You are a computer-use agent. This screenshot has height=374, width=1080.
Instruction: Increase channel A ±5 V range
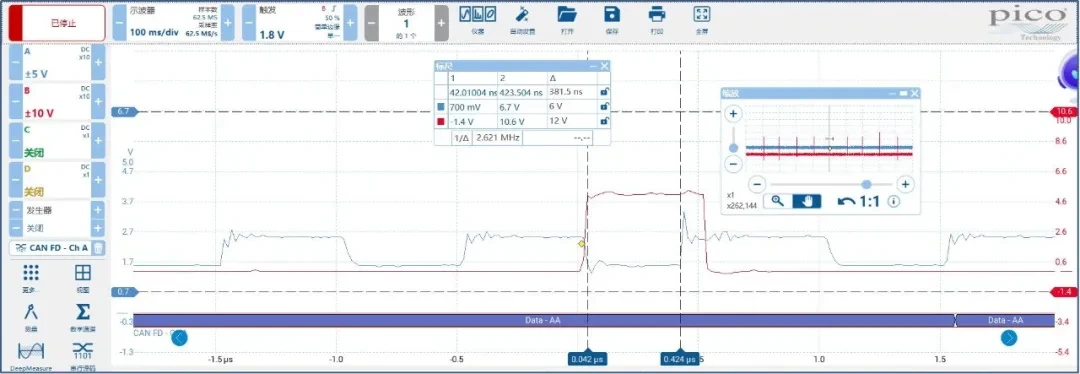pos(98,63)
